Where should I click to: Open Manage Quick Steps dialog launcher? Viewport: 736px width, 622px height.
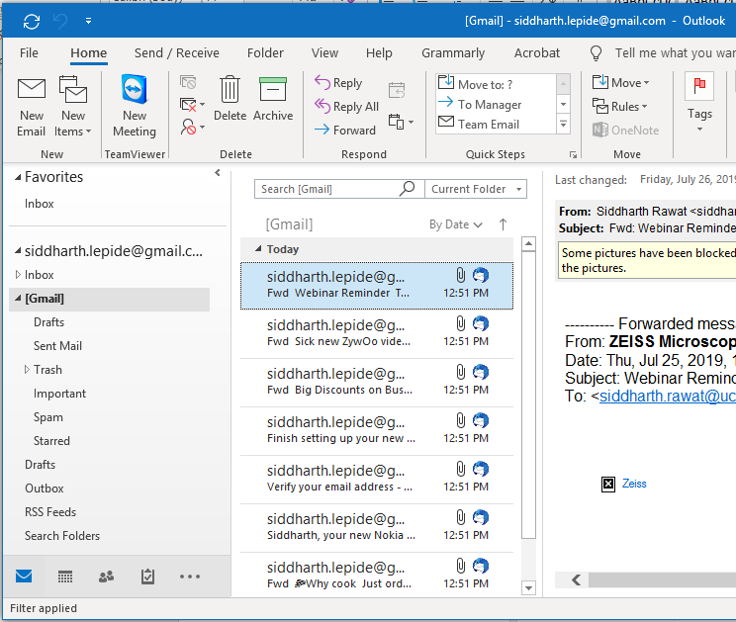click(573, 154)
